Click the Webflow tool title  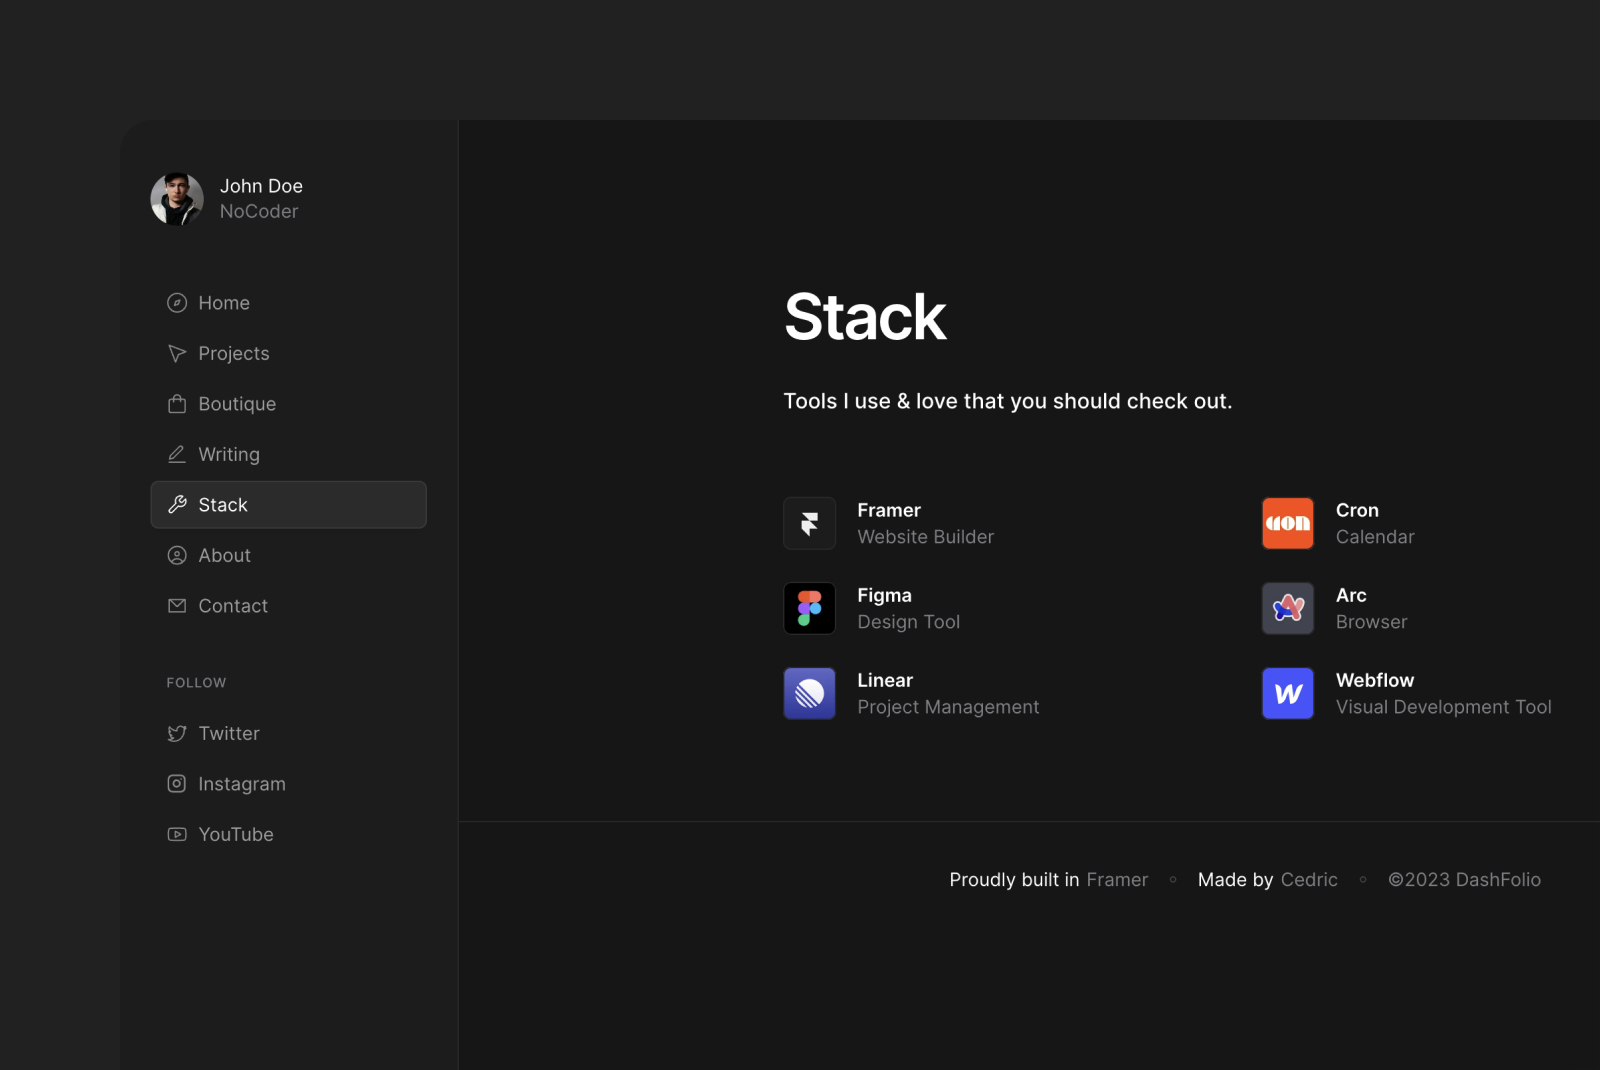[1375, 680]
